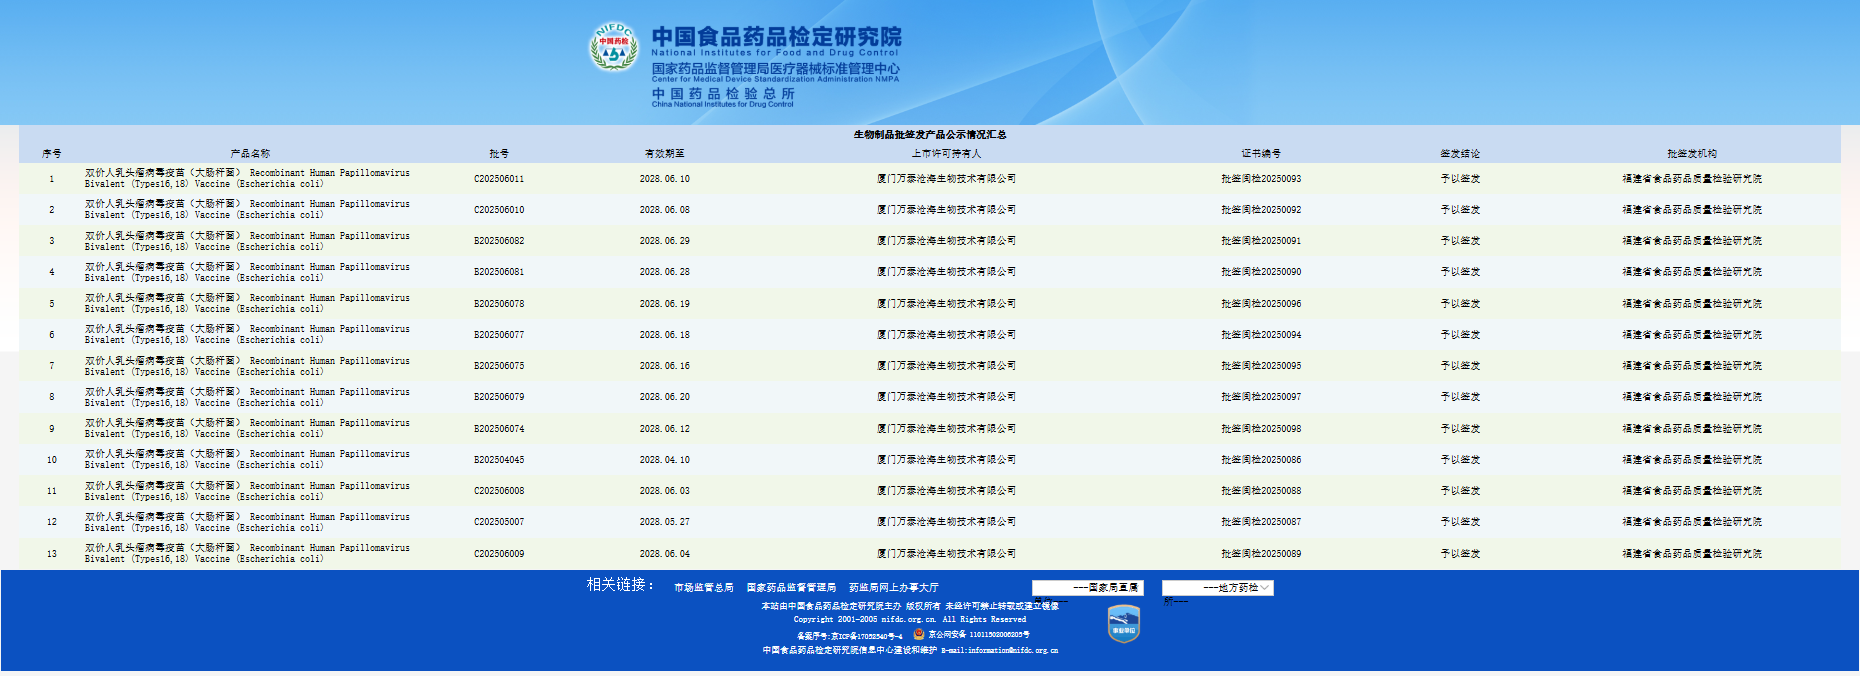Click the 序号 column header
1860x676 pixels.
tap(52, 154)
